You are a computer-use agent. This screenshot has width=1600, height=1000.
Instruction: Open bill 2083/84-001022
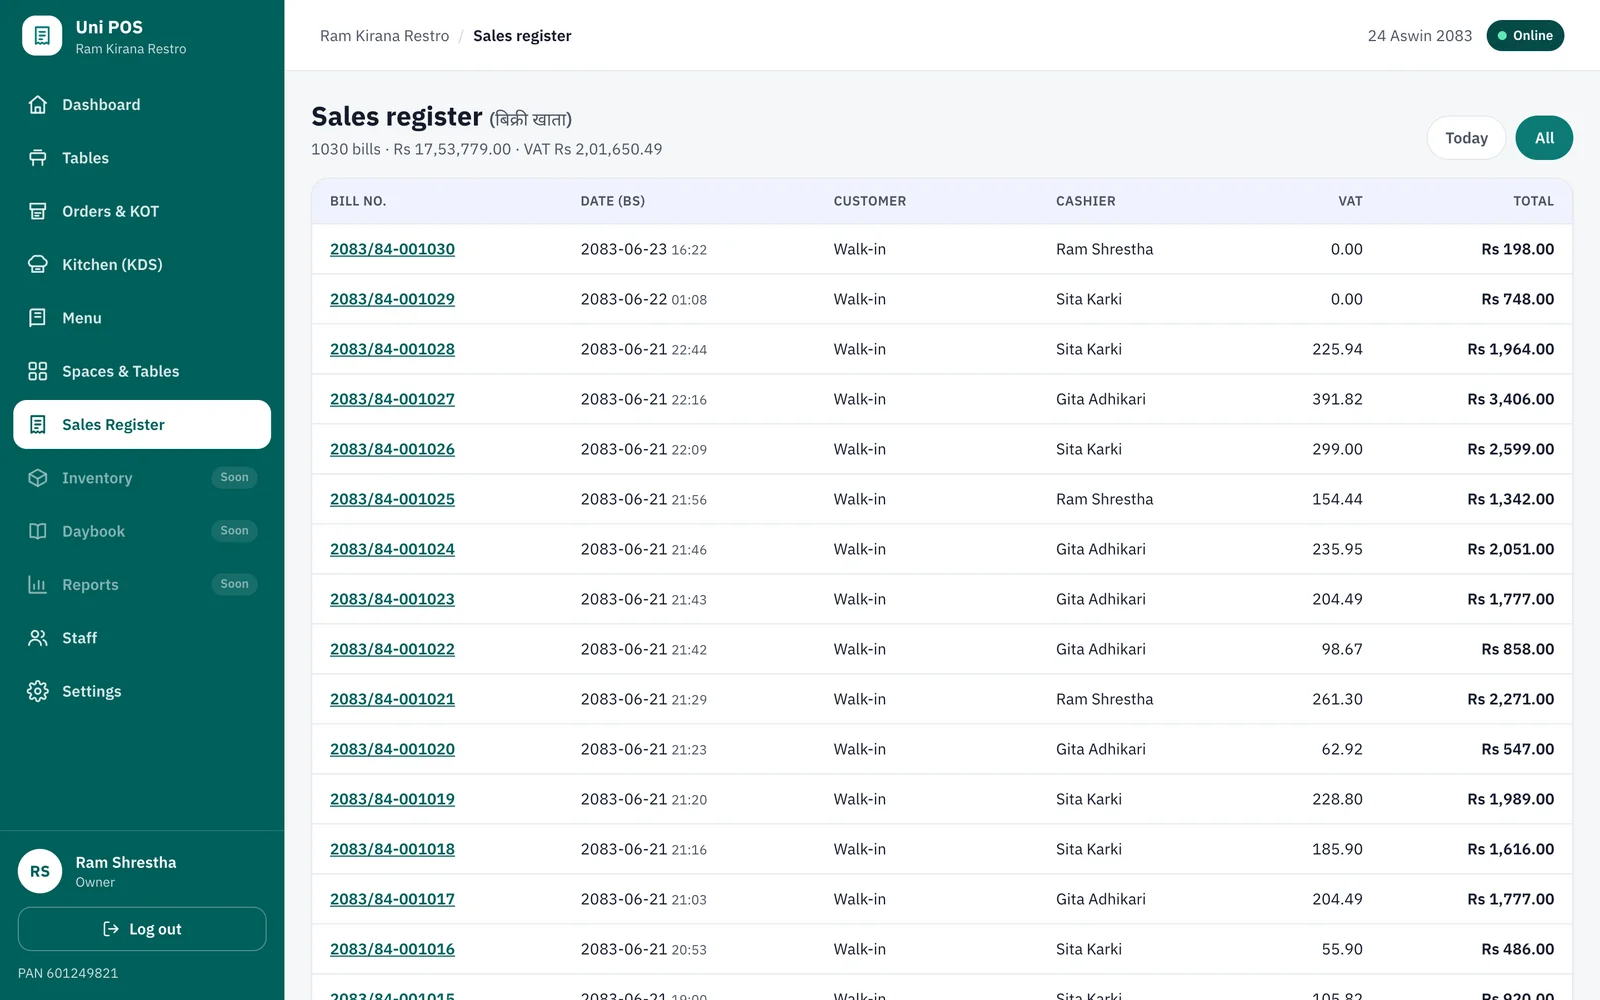[392, 649]
